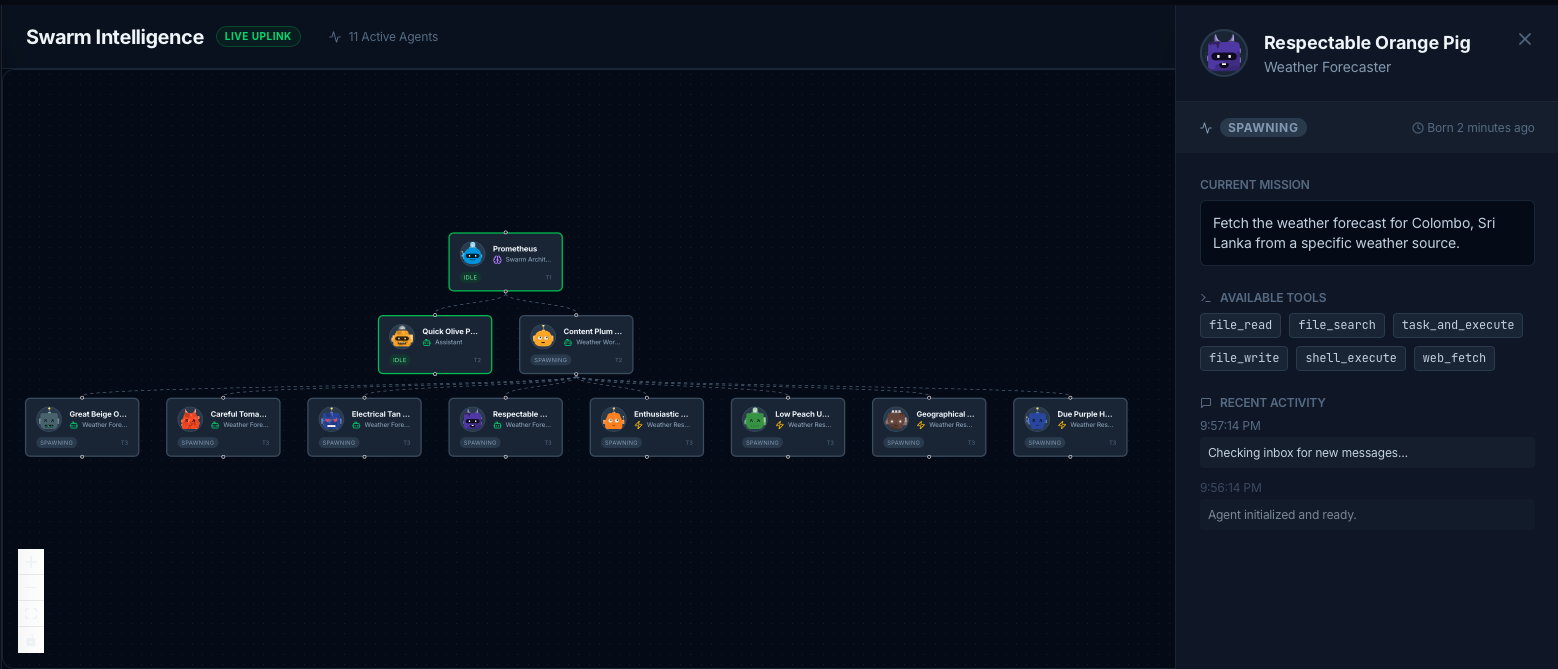Image resolution: width=1558 pixels, height=669 pixels.
Task: Close the Respectable Orange Pig detail panel
Action: [x=1525, y=39]
